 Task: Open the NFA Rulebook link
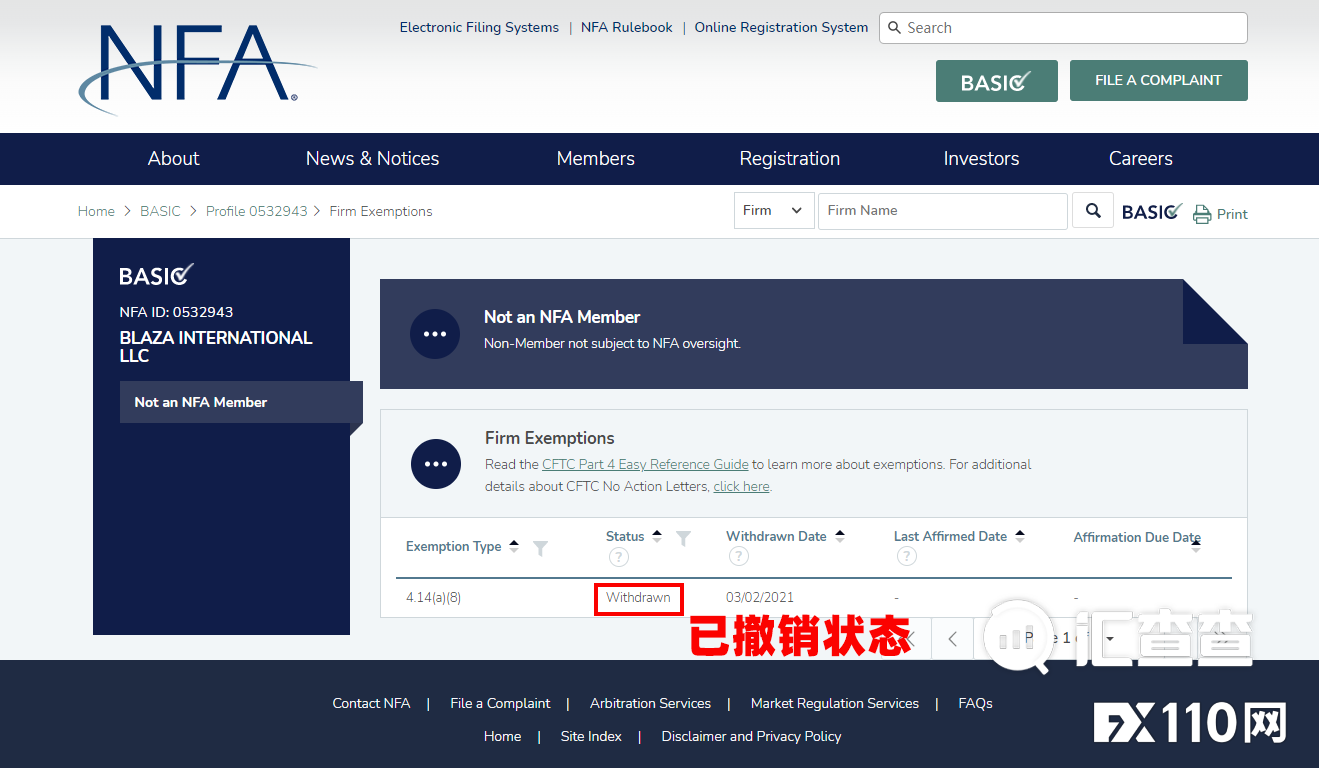(627, 28)
